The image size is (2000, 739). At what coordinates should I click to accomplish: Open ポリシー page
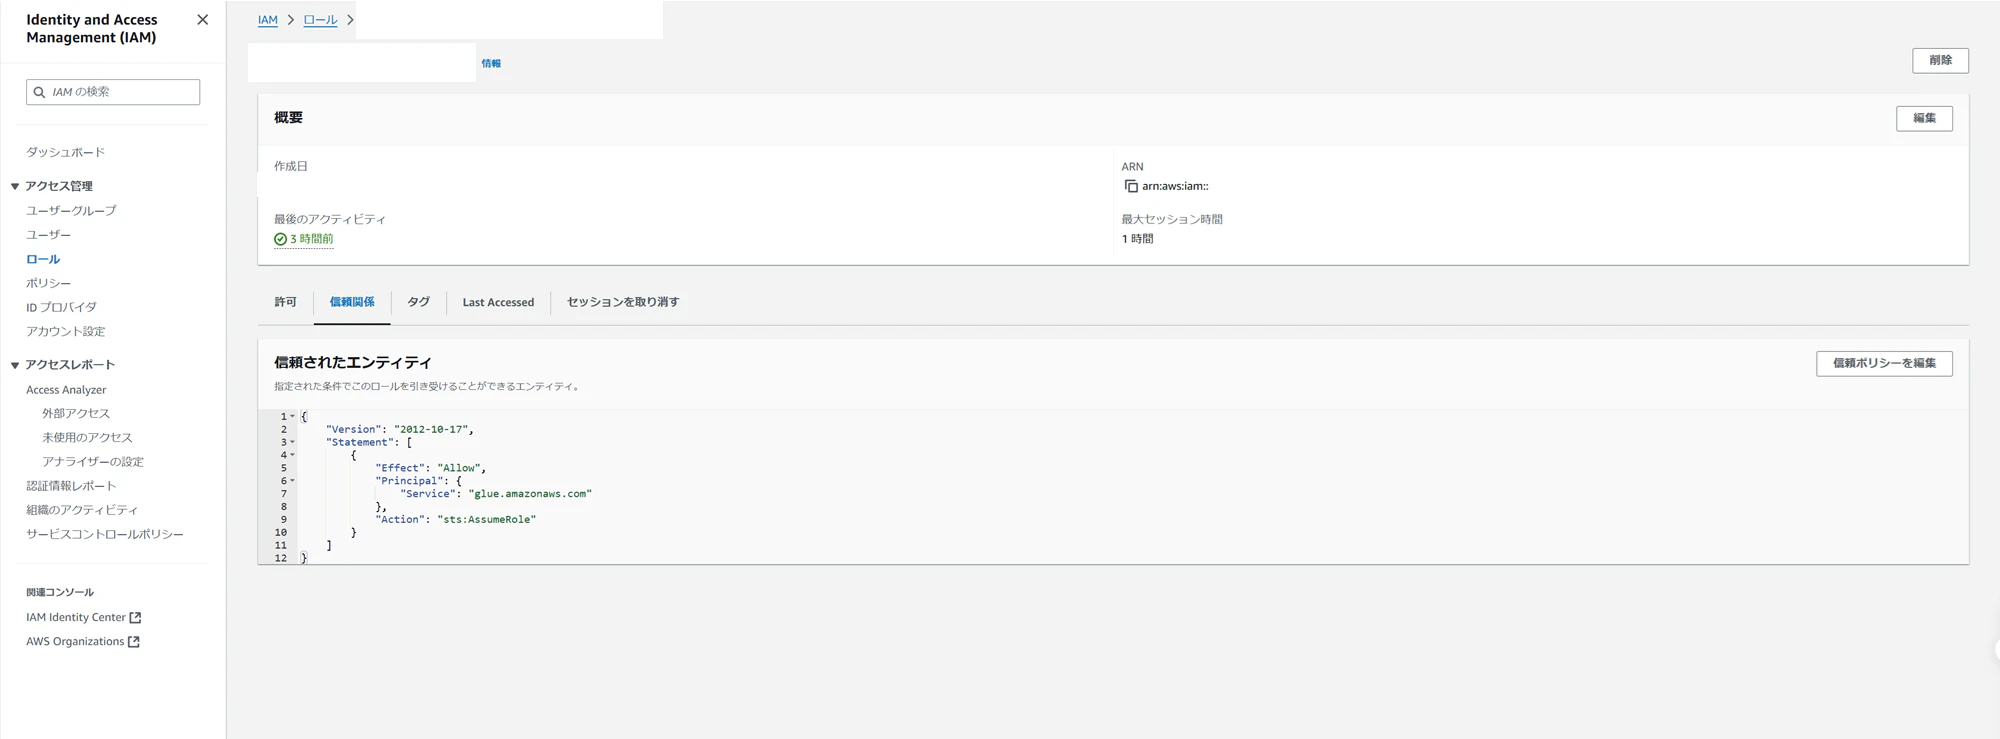coord(48,283)
